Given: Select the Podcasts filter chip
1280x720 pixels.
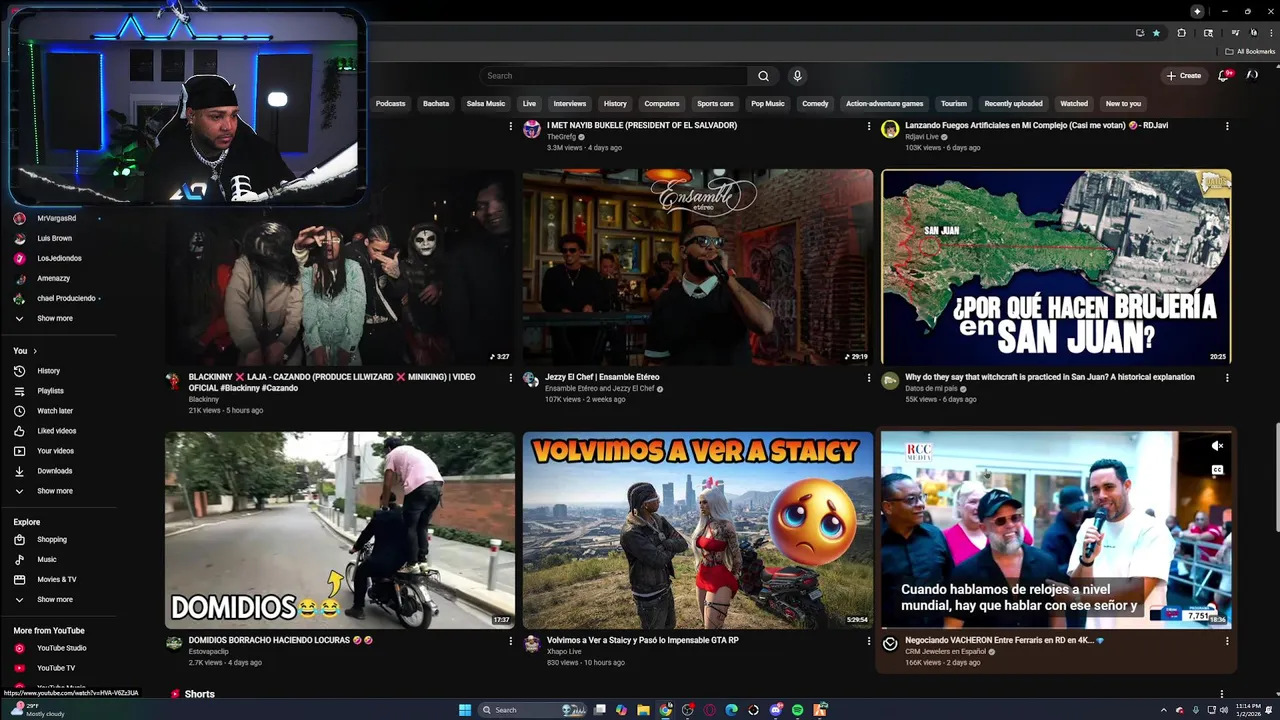Looking at the screenshot, I should pyautogui.click(x=390, y=104).
